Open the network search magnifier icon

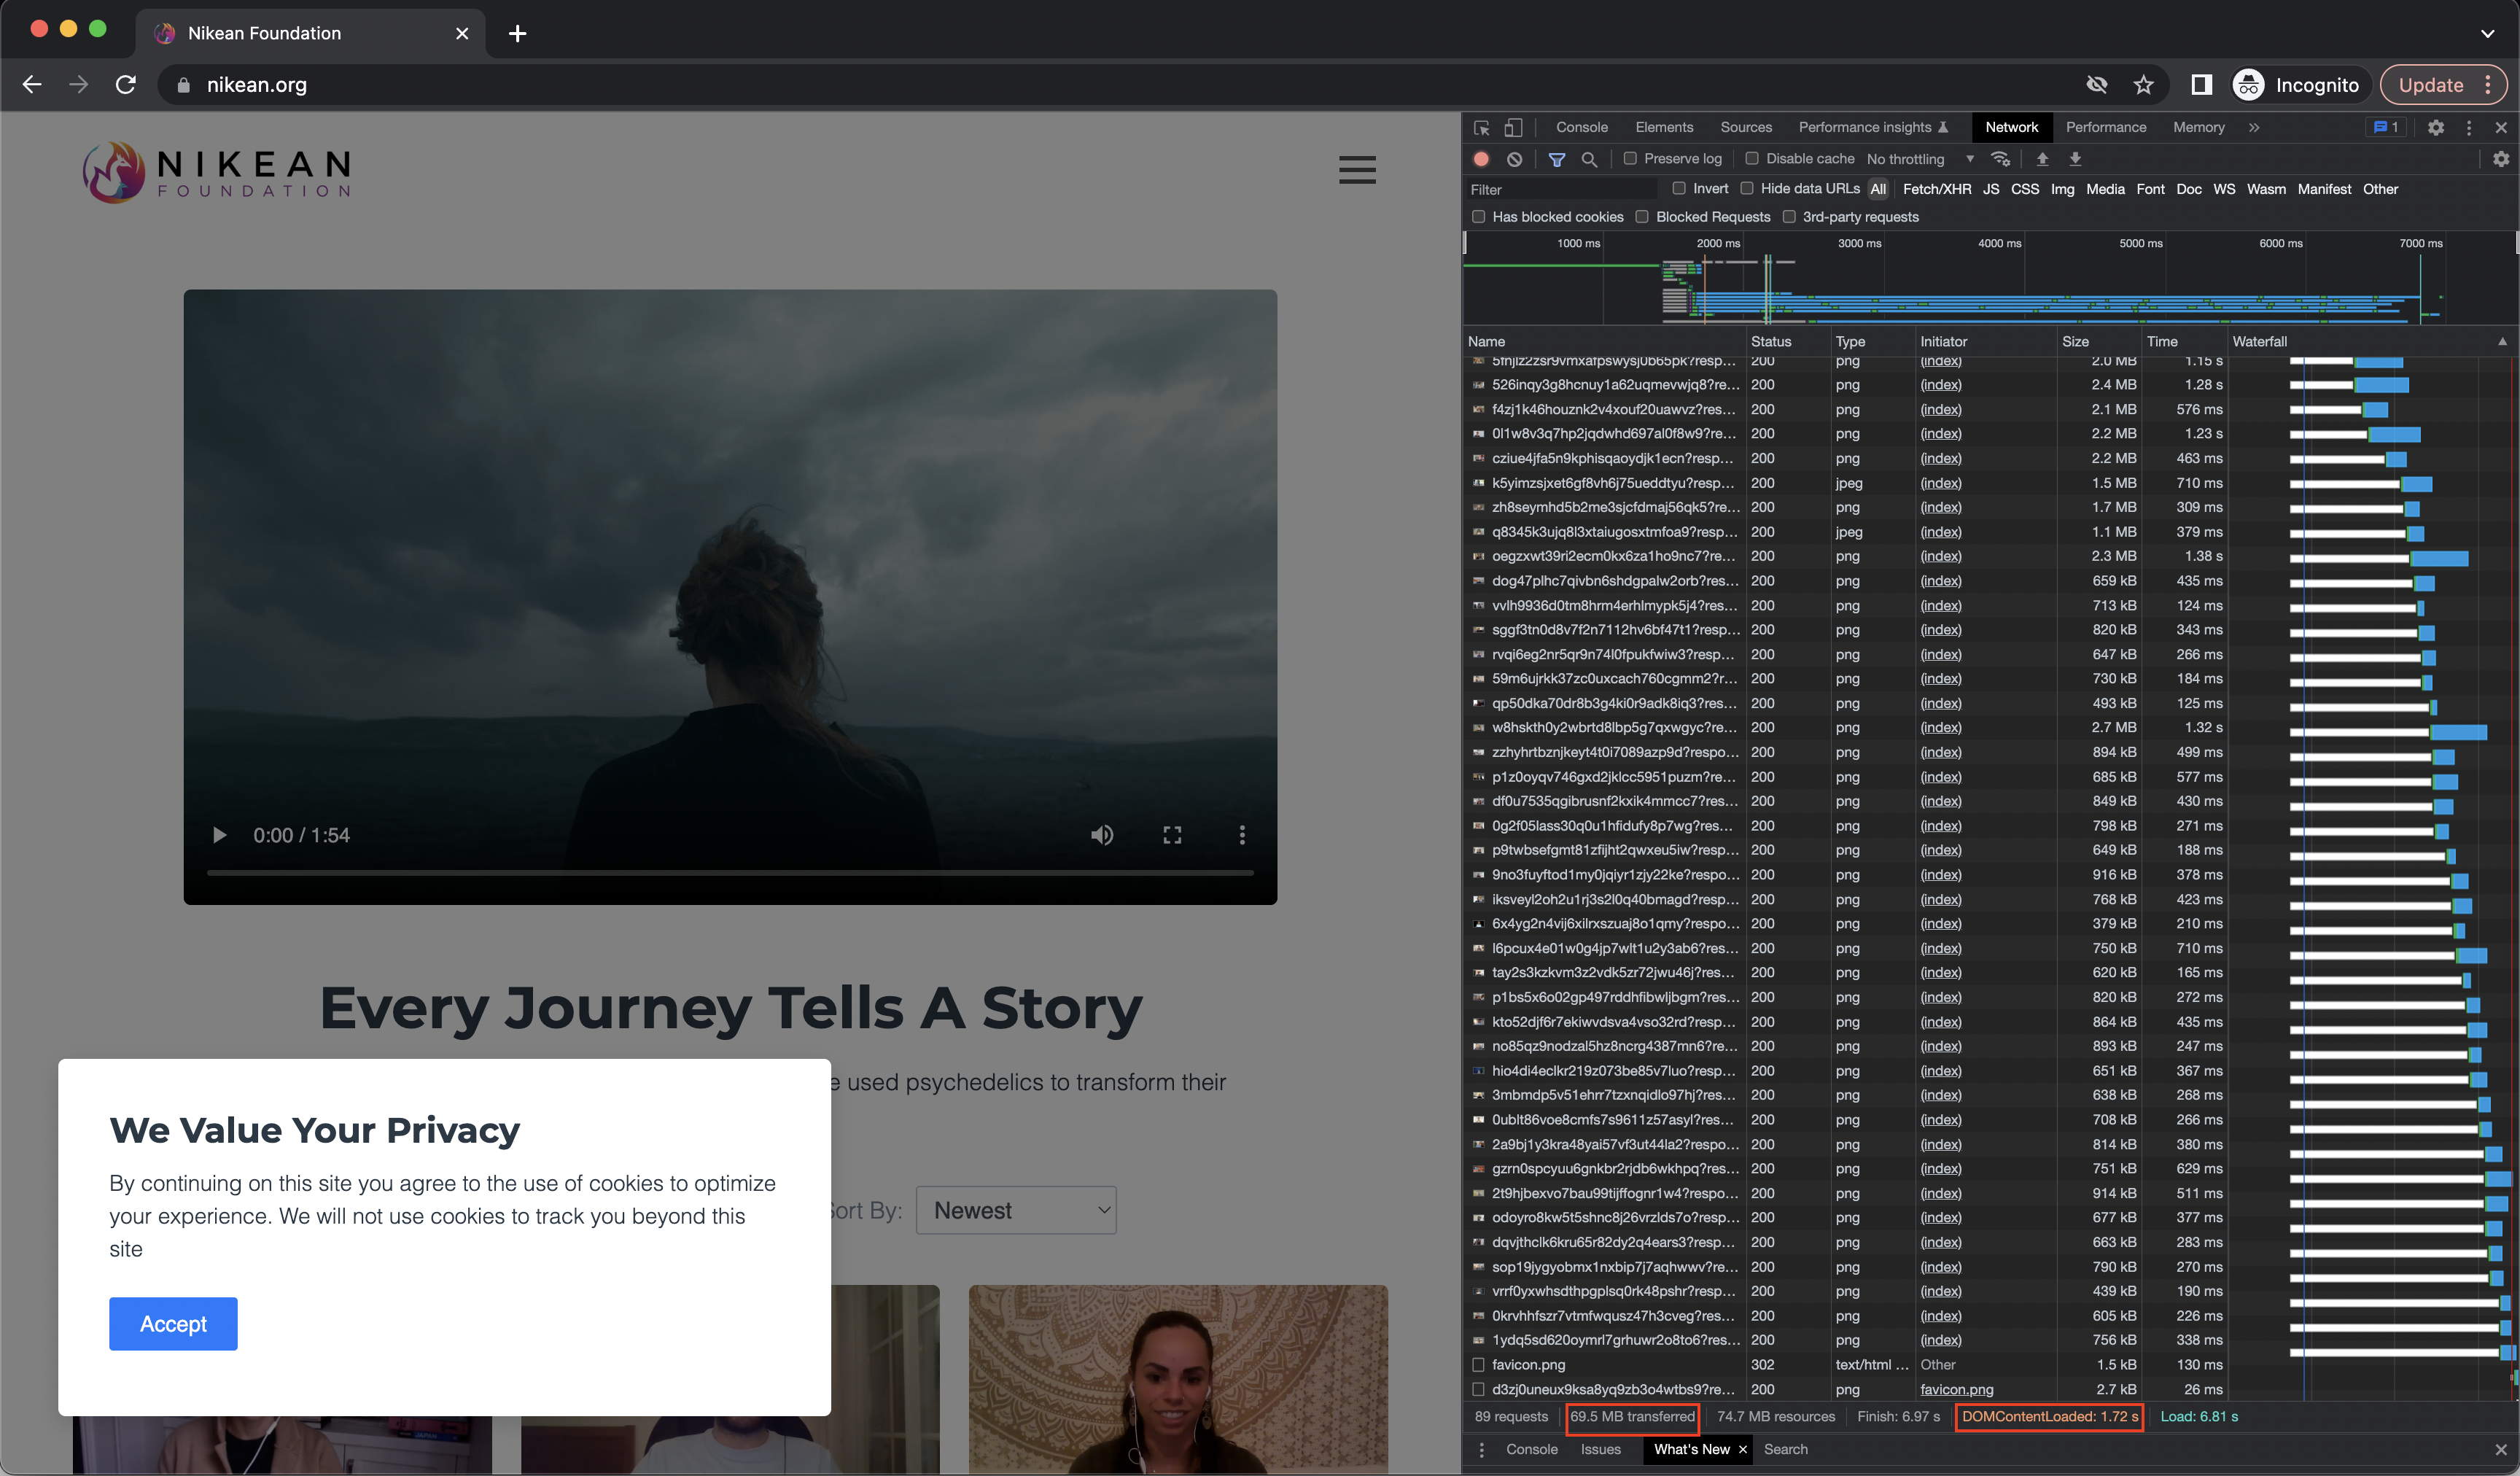[x=1589, y=159]
